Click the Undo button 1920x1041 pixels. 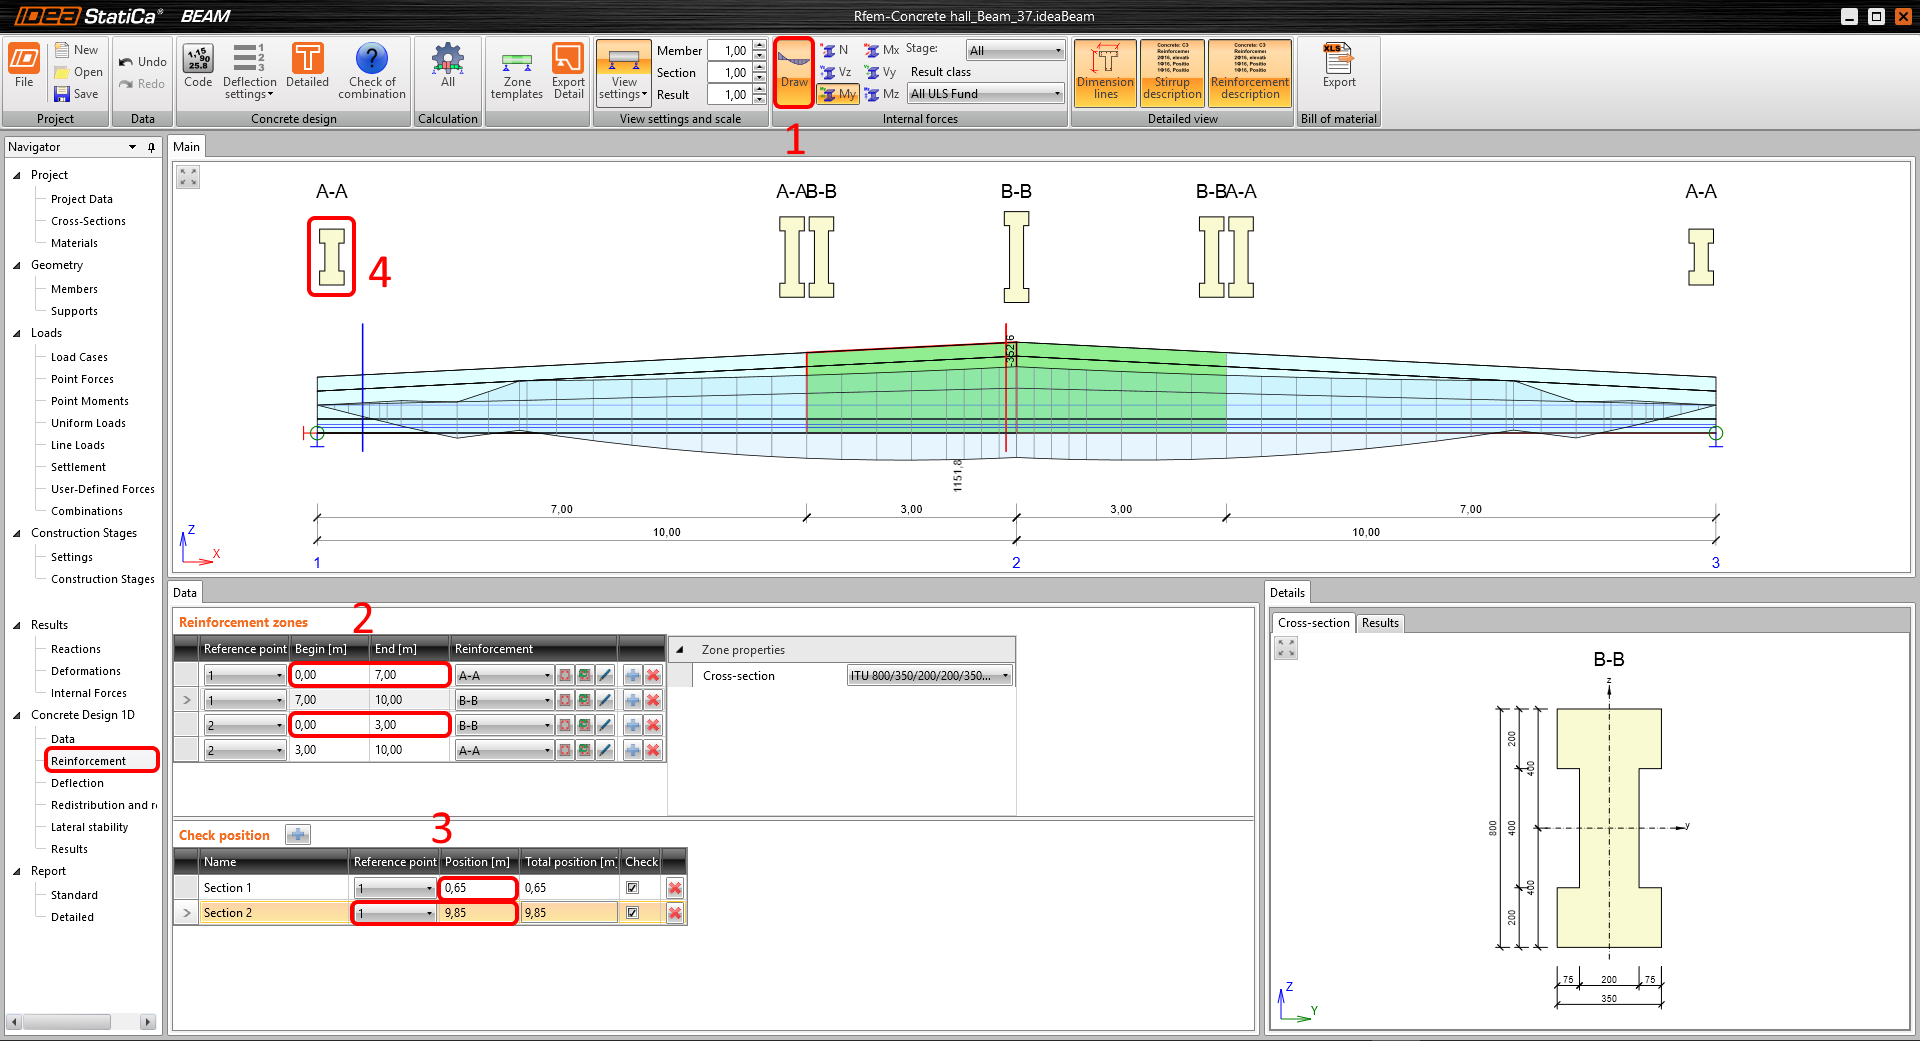[142, 62]
